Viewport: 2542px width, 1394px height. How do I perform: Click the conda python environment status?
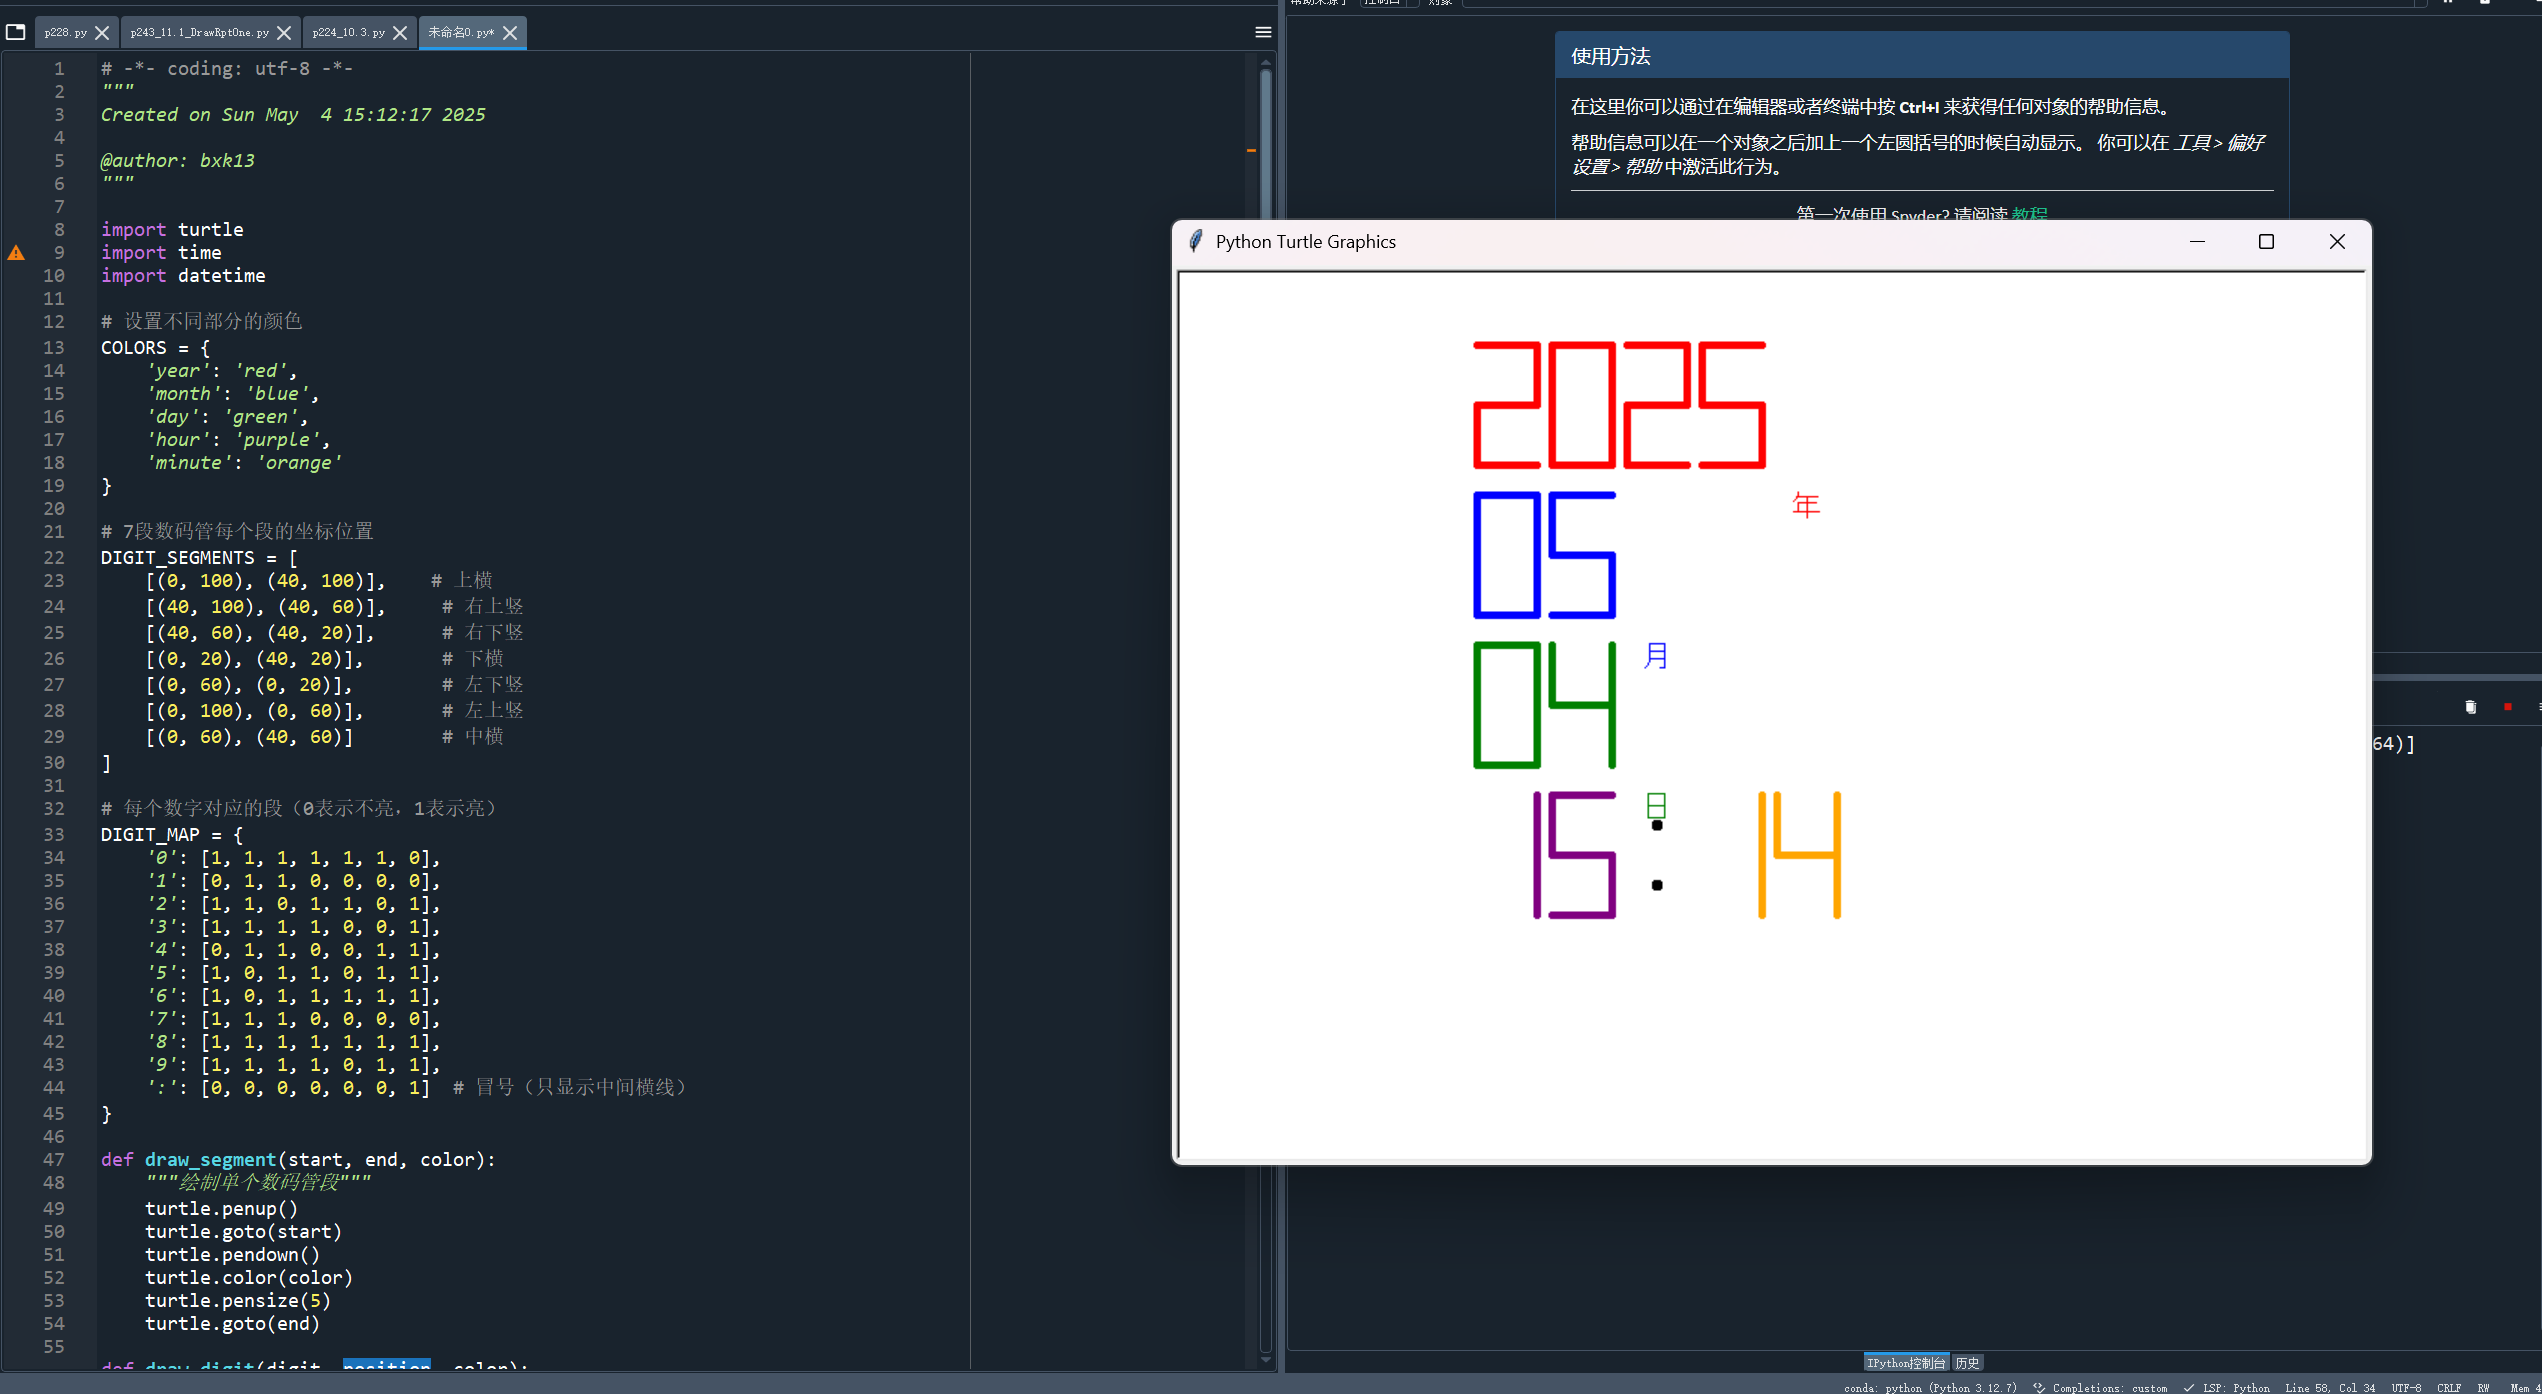1929,1387
